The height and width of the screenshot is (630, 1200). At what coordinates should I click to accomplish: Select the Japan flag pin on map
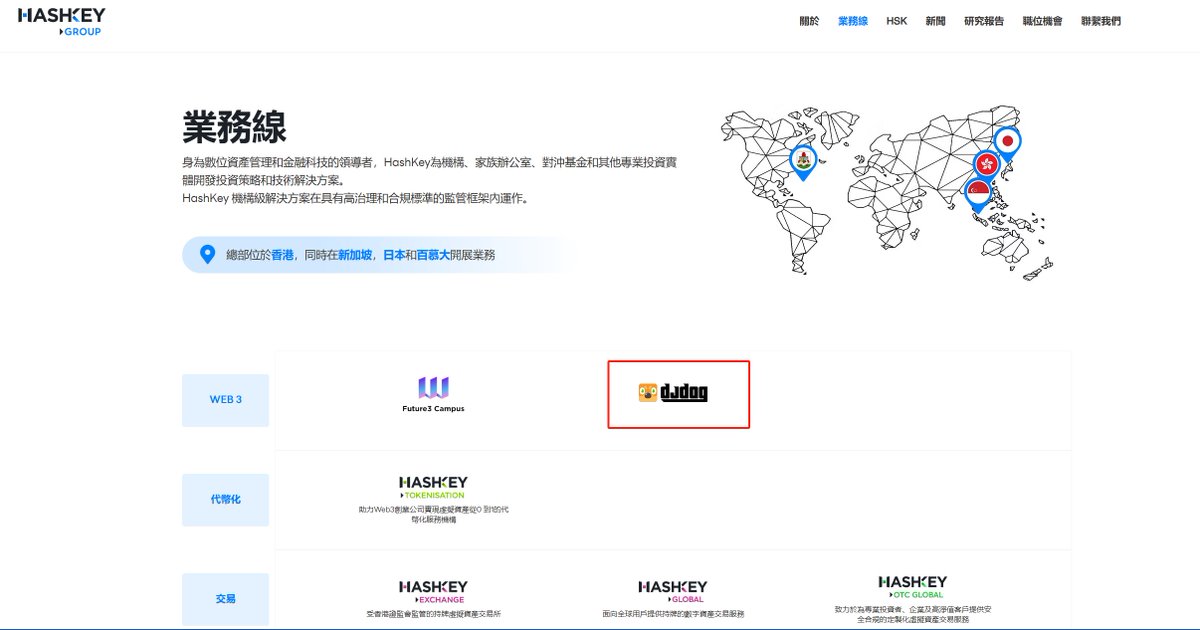click(x=1007, y=145)
